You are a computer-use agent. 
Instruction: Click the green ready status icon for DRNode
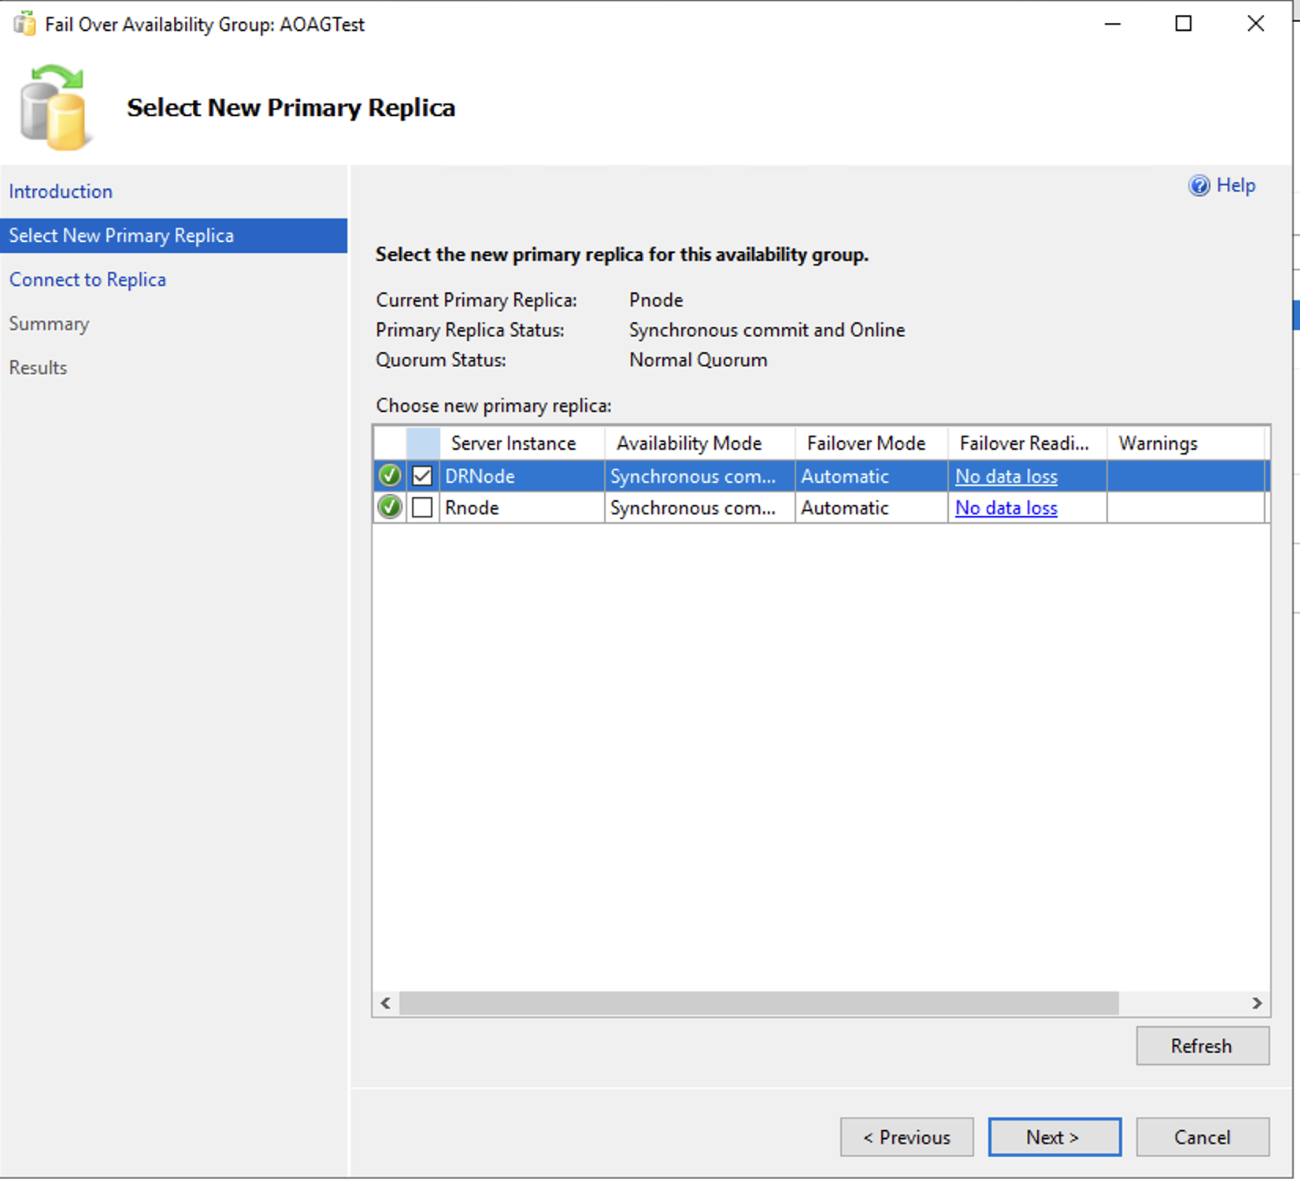389,476
